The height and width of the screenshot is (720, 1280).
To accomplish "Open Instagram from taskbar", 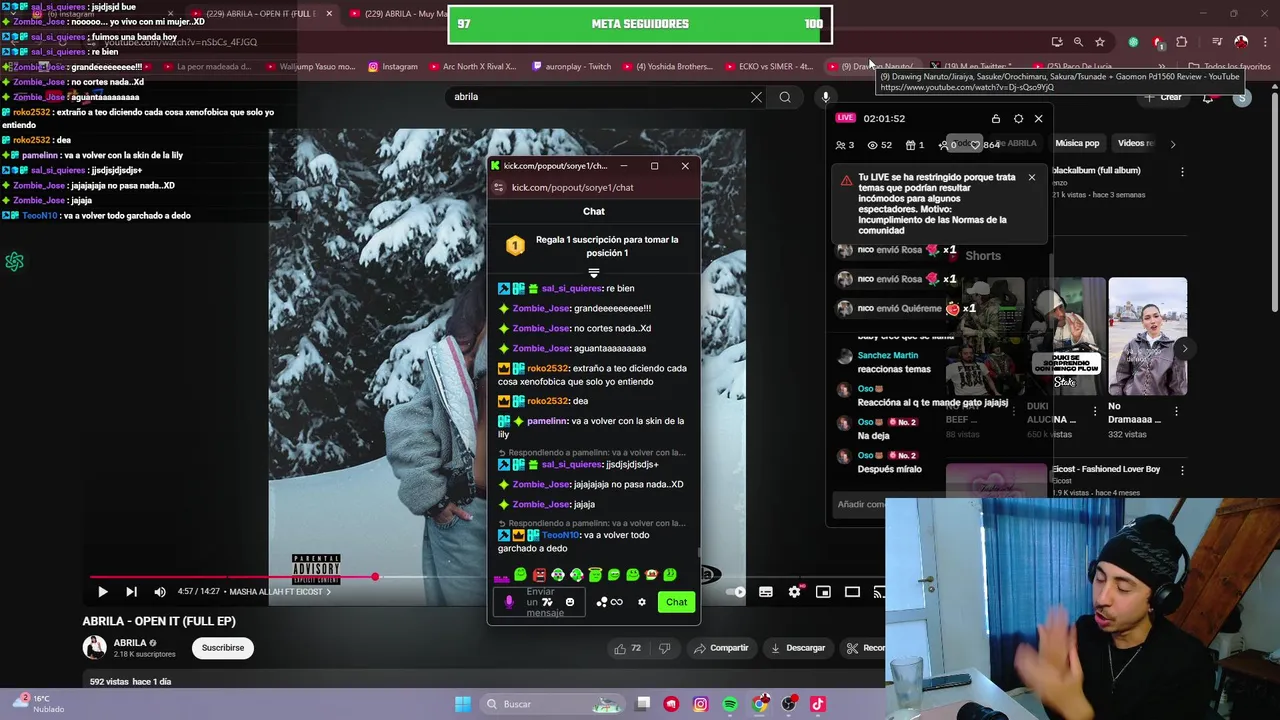I will (700, 704).
